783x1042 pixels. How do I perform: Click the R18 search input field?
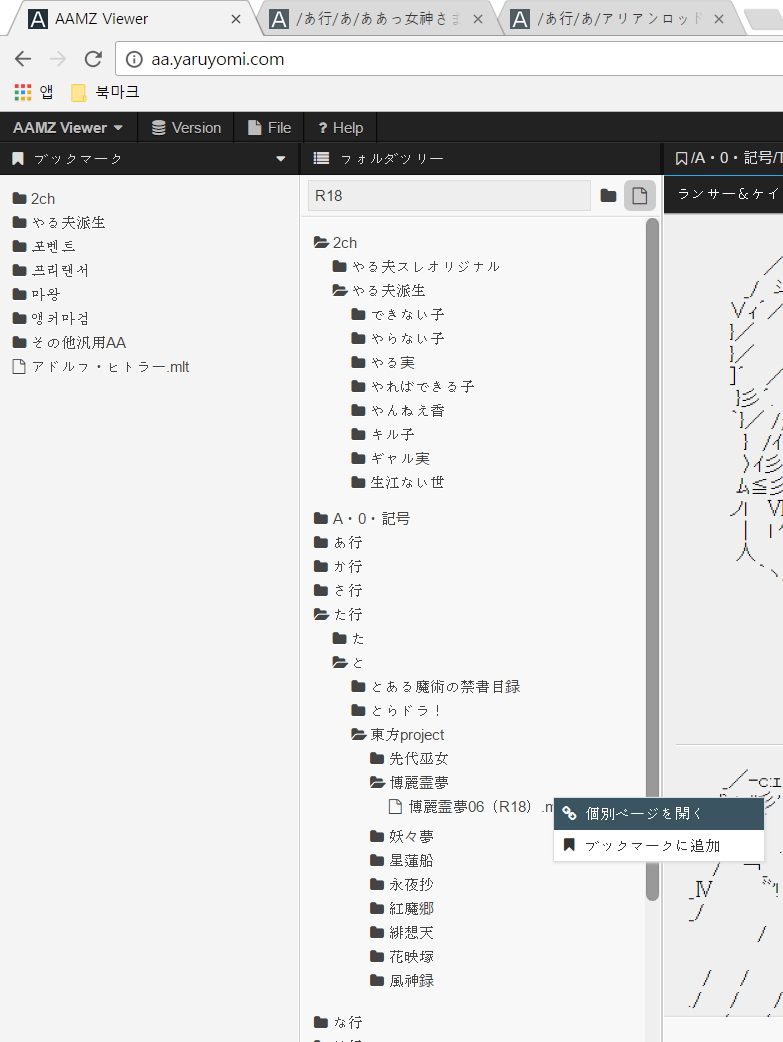tap(449, 196)
